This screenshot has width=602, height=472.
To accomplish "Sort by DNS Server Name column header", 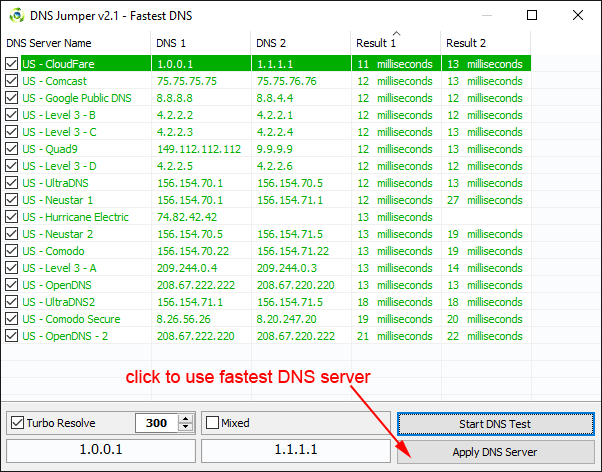I will pyautogui.click(x=76, y=43).
